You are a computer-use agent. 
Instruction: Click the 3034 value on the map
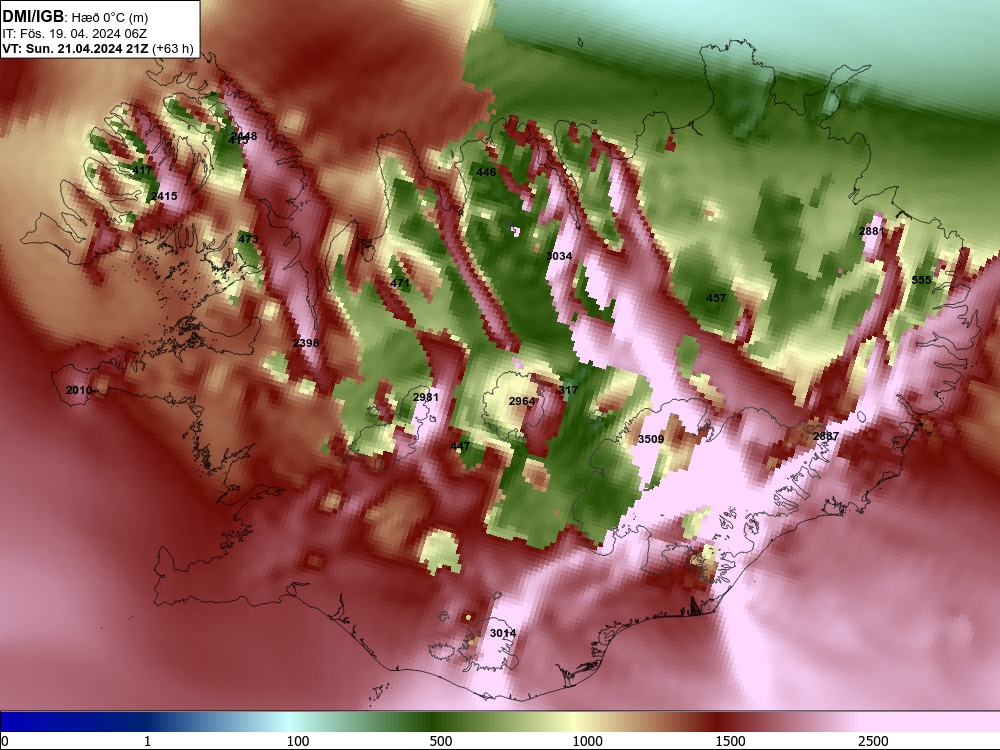tap(559, 256)
